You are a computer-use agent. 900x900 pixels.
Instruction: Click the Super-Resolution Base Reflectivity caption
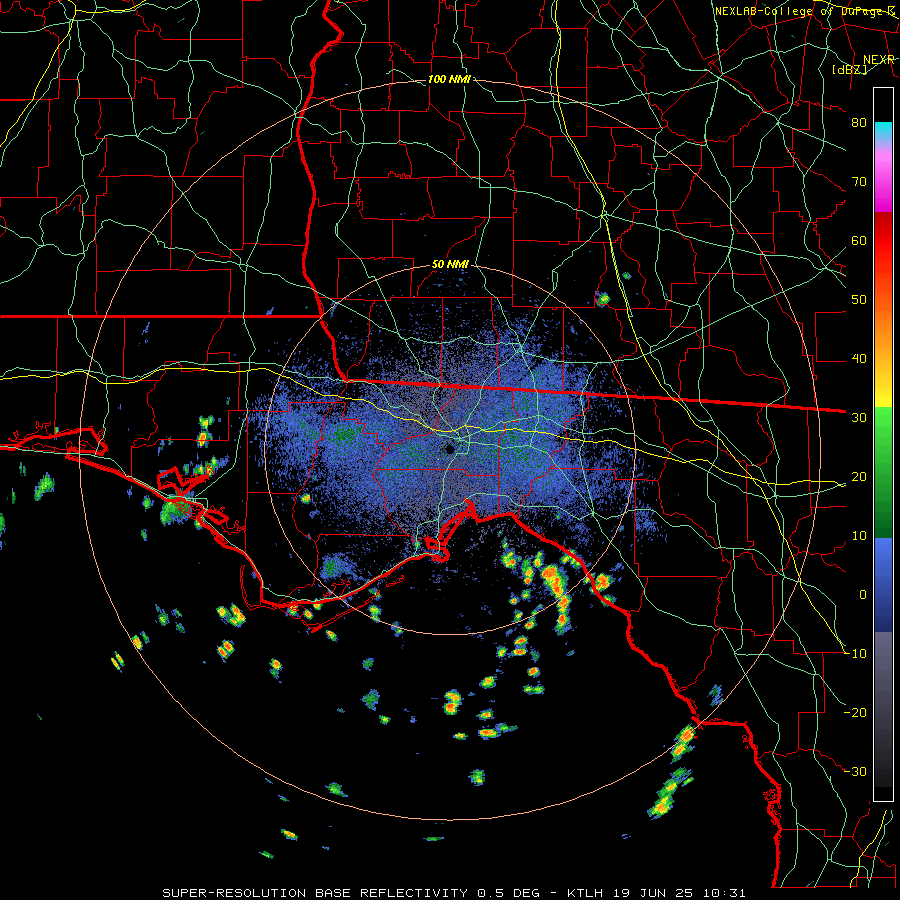click(x=454, y=893)
